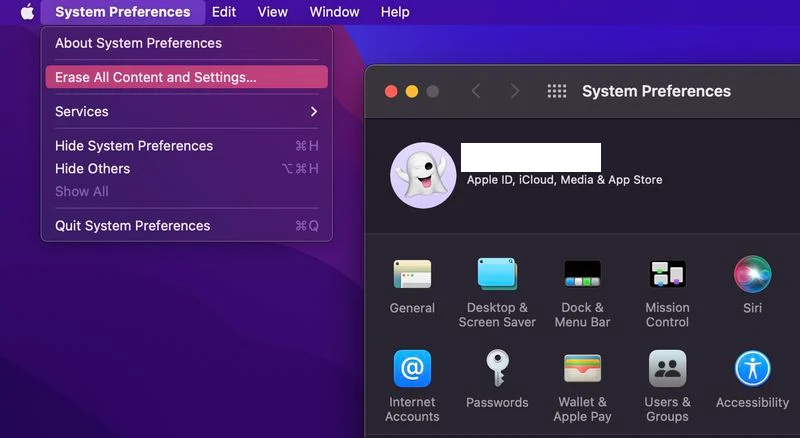Choose Hide Others menu entry

coord(187,168)
